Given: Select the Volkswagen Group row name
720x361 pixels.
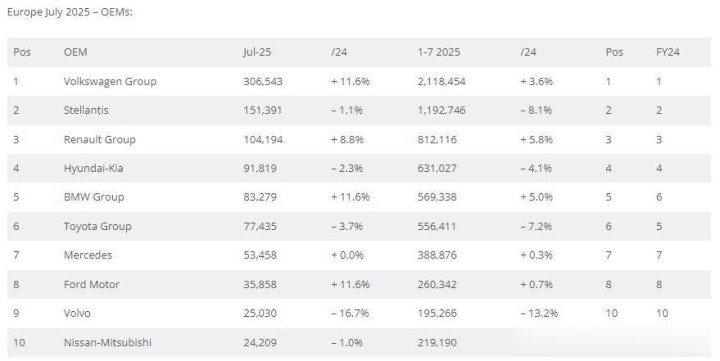Looking at the screenshot, I should click(x=110, y=81).
